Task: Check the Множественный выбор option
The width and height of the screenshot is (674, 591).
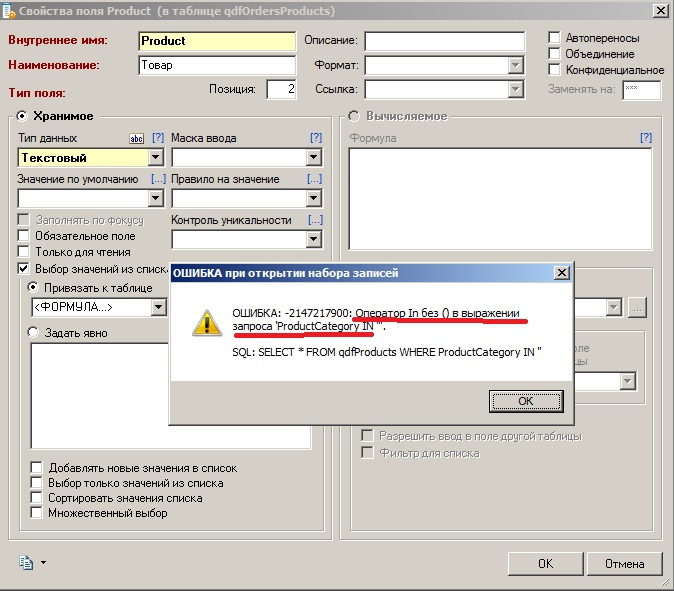Action: 37,513
